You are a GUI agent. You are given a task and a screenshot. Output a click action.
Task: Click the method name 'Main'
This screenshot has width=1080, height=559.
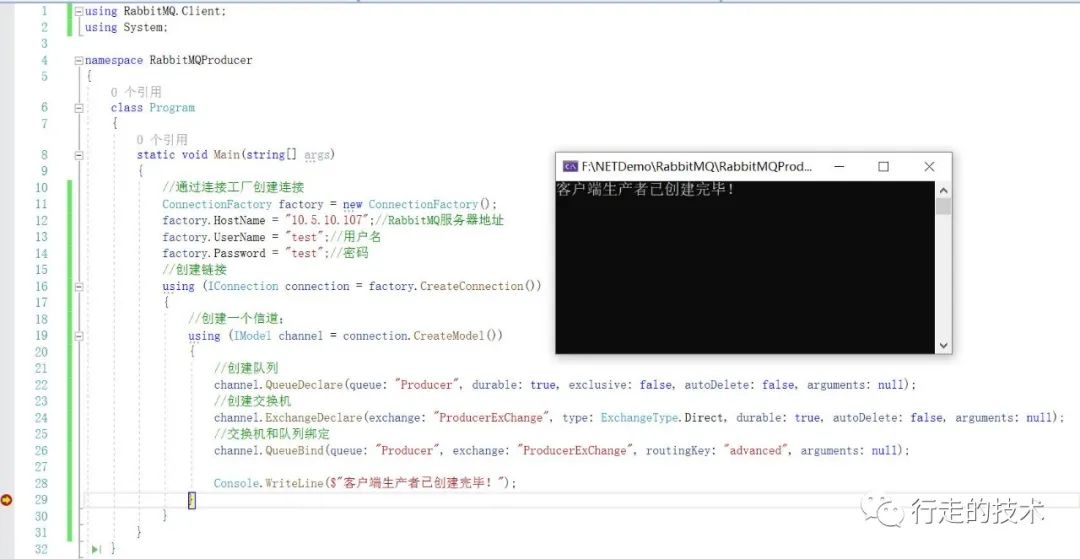click(x=227, y=154)
